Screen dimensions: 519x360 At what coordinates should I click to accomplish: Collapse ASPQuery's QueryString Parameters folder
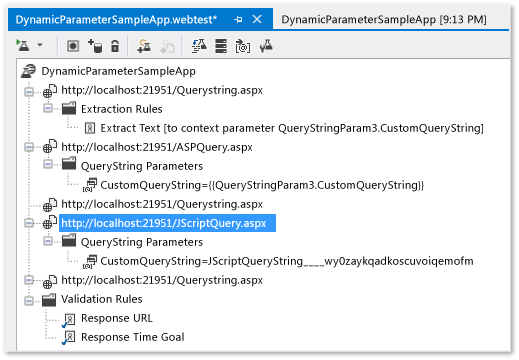pos(48,164)
